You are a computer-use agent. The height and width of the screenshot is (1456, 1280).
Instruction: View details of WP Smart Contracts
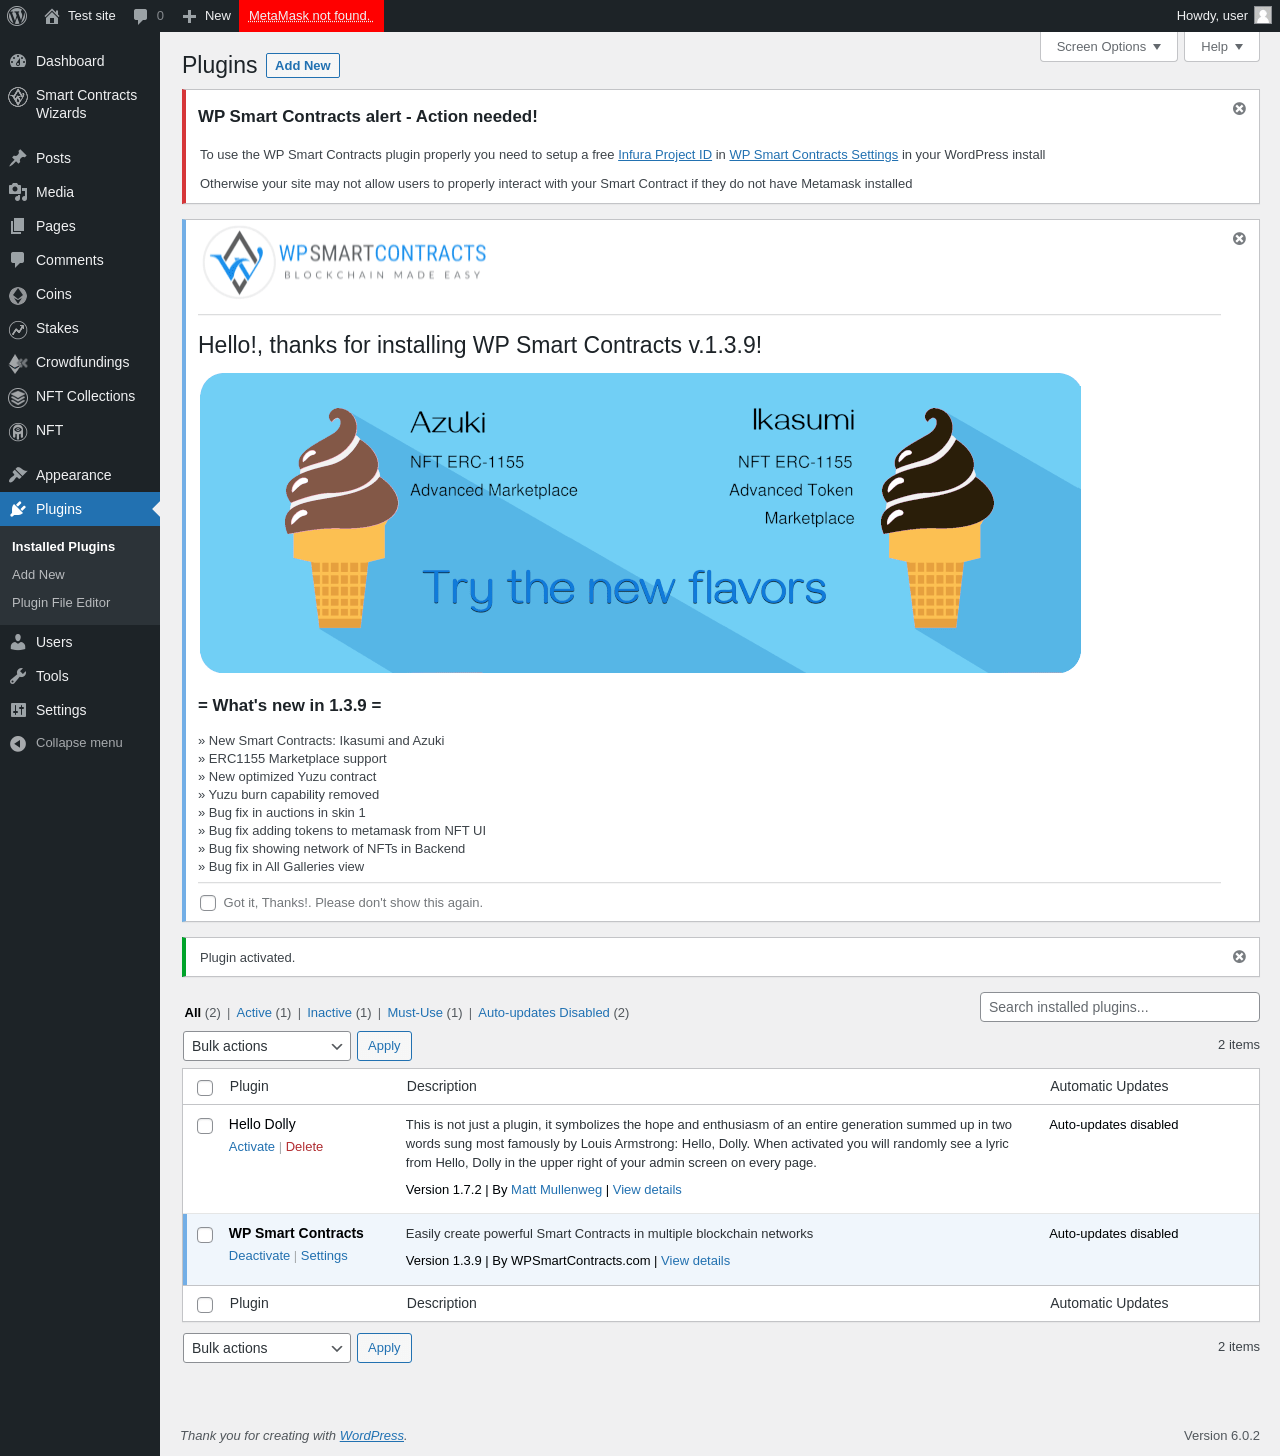pyautogui.click(x=695, y=1261)
